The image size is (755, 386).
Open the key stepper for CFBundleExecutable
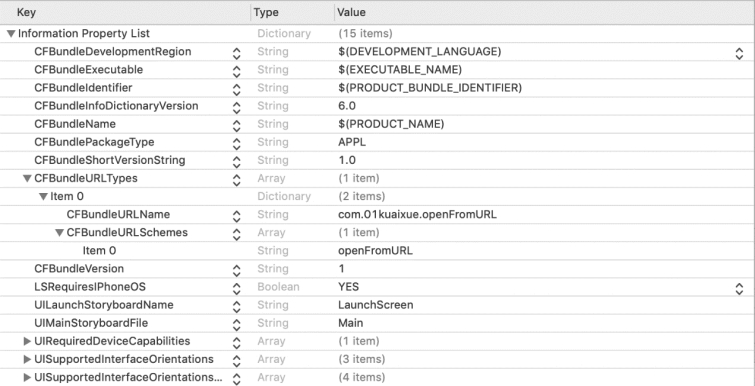pyautogui.click(x=236, y=71)
